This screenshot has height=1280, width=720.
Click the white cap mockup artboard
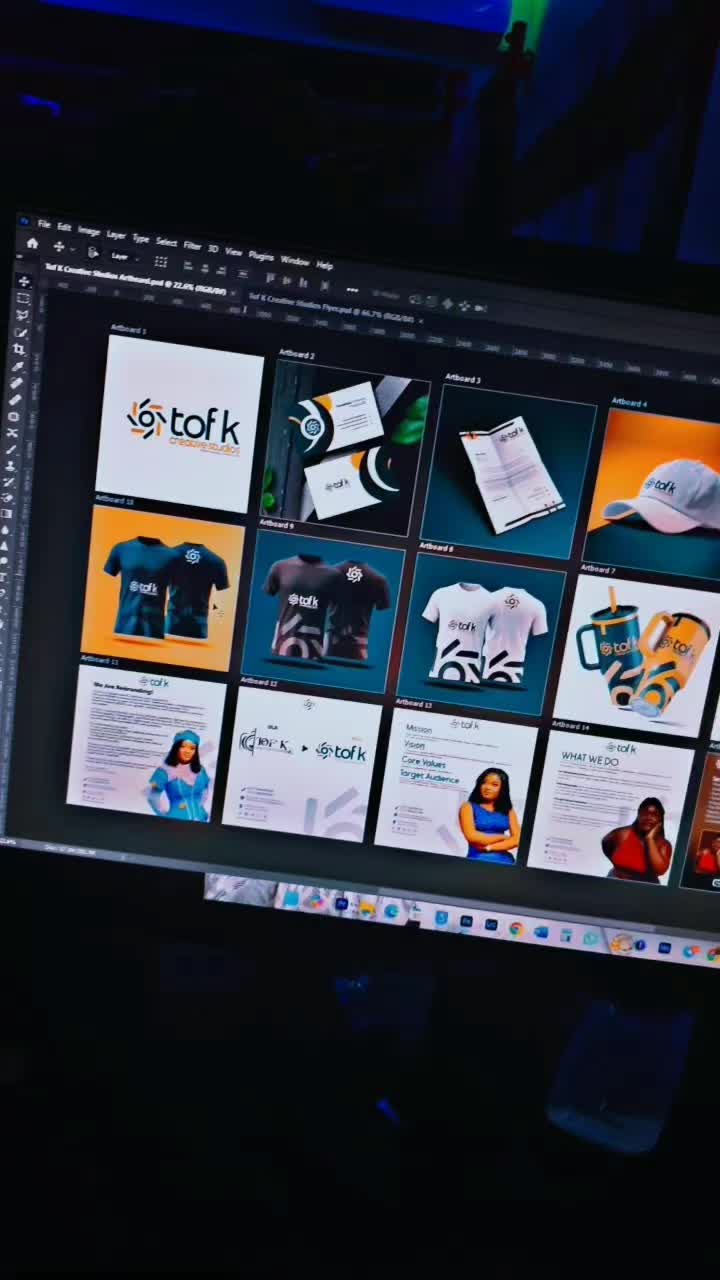[x=655, y=490]
